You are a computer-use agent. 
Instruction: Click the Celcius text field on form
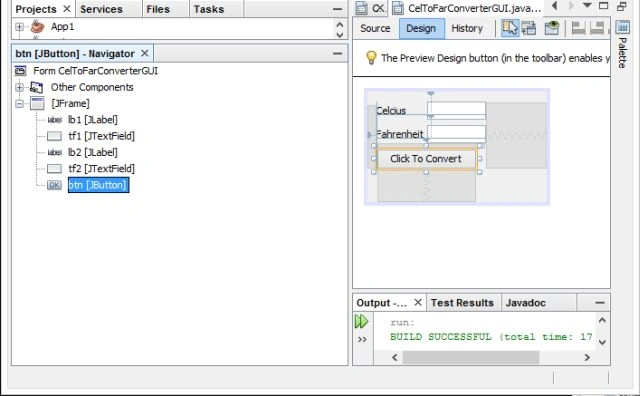[456, 110]
